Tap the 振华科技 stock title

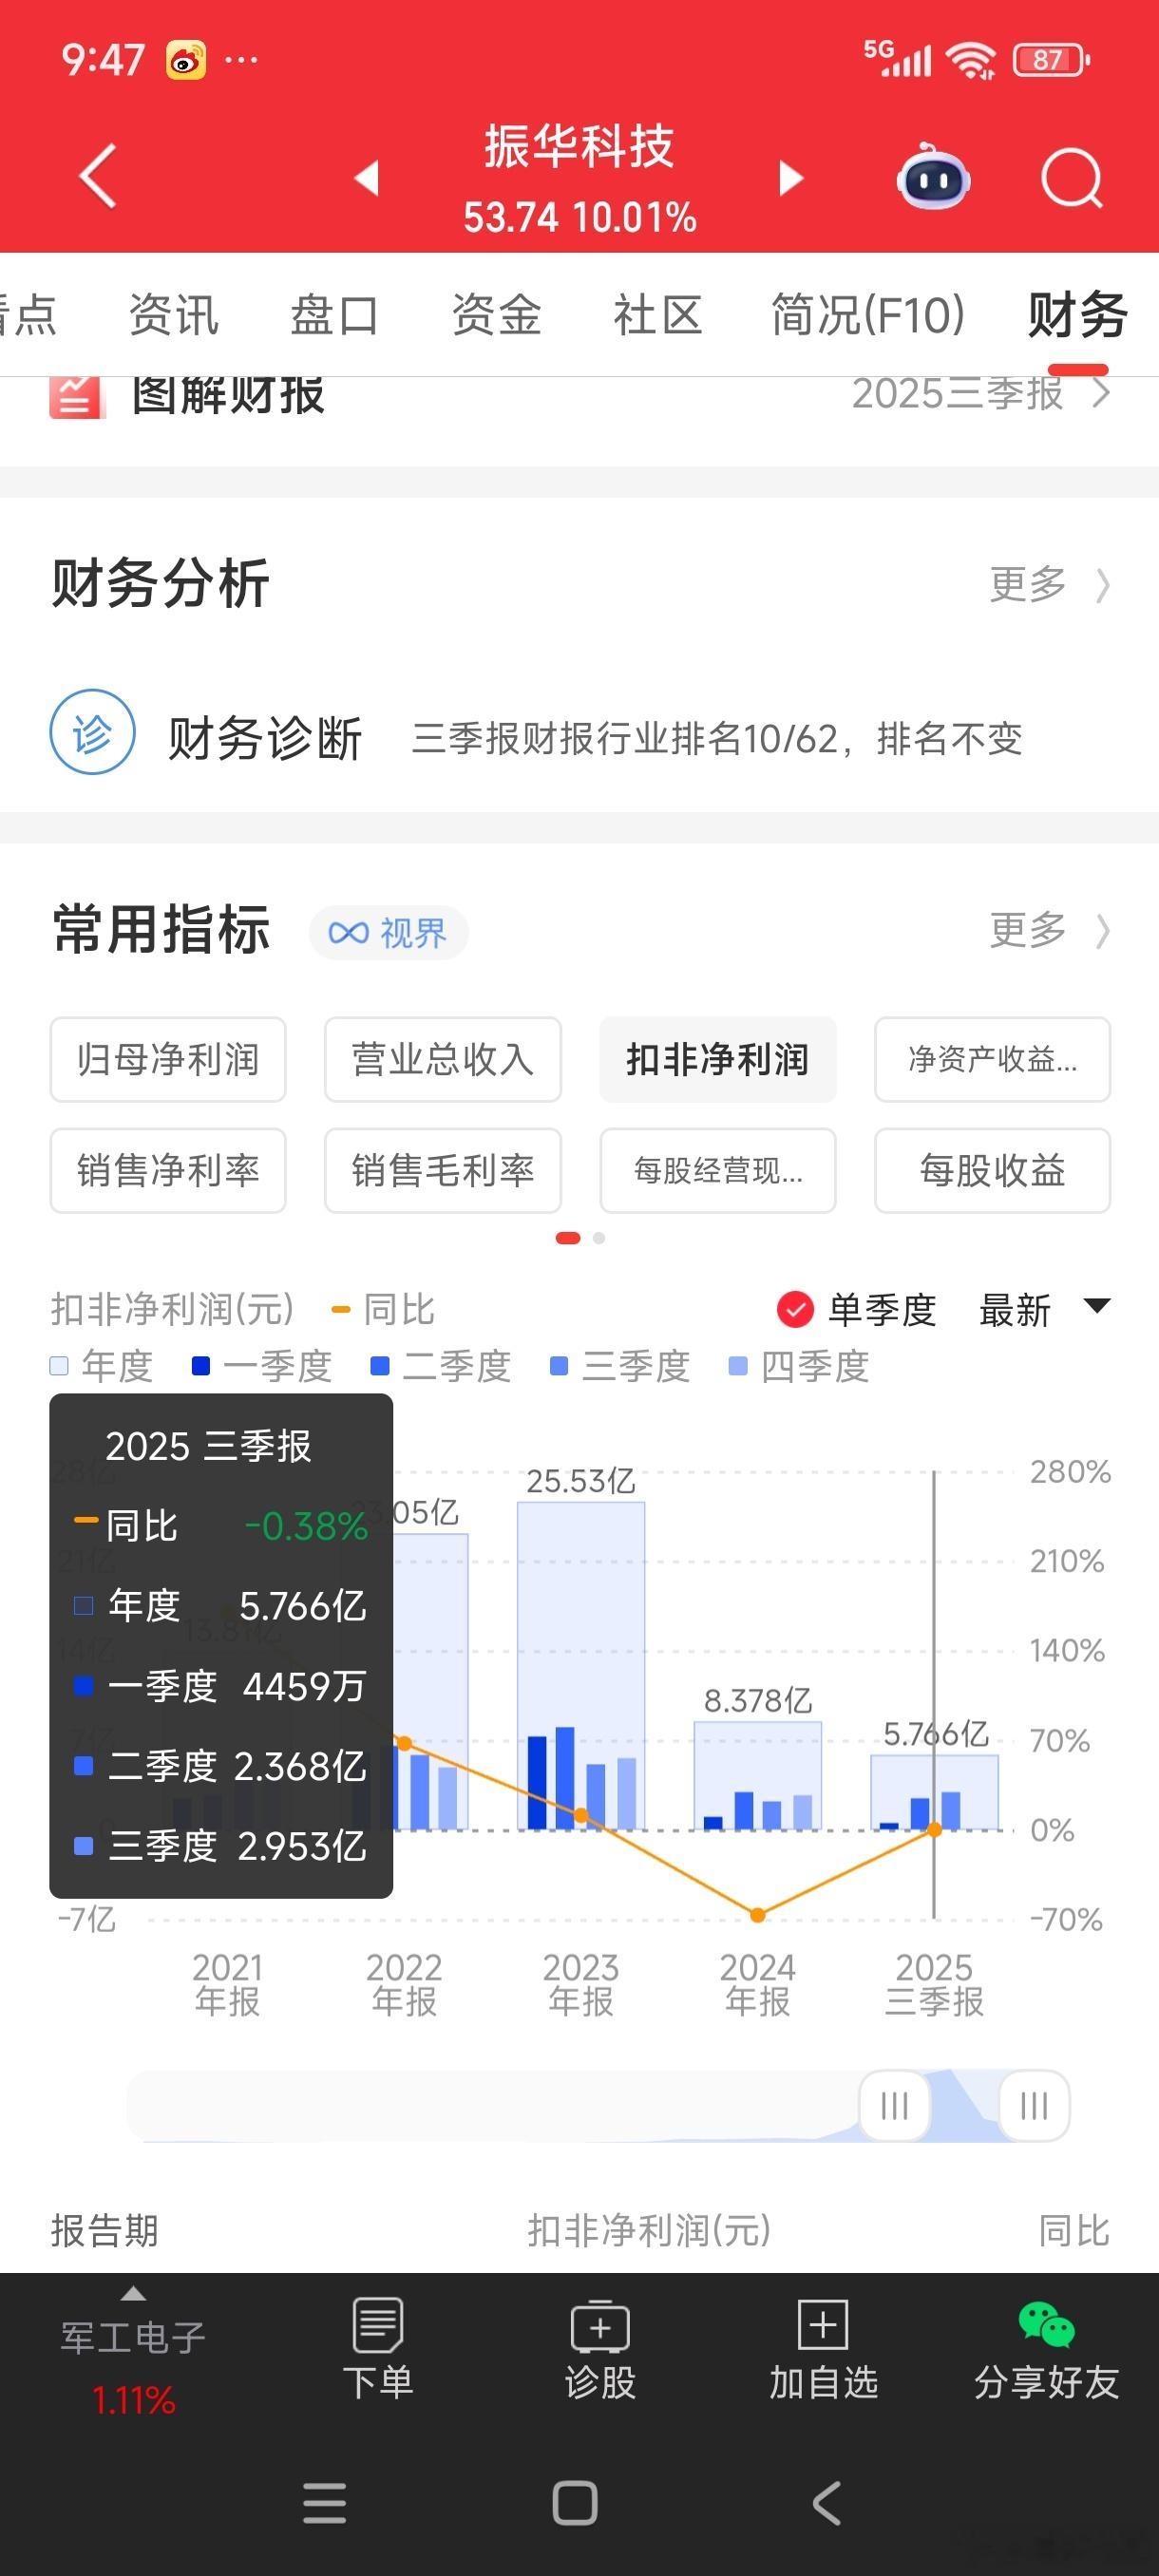[580, 147]
